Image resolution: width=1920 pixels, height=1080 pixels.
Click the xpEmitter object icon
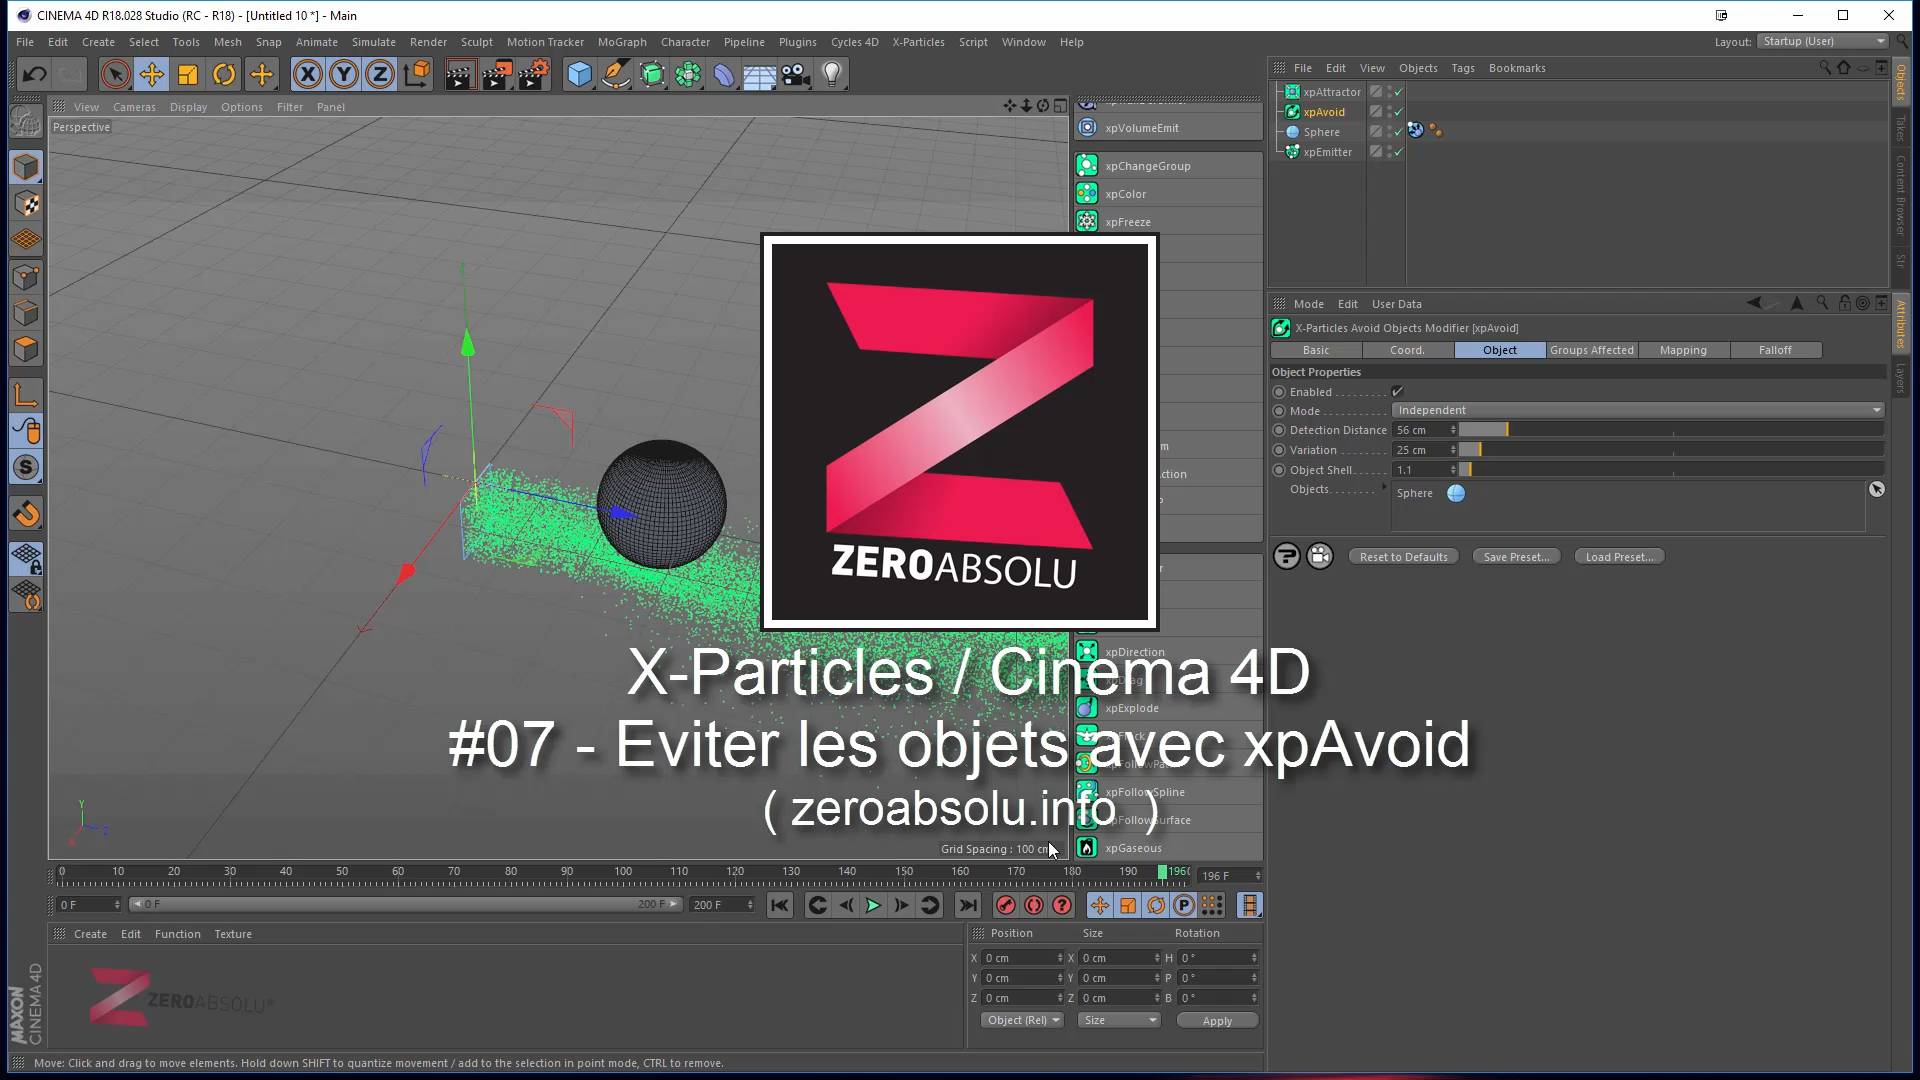tap(1295, 150)
